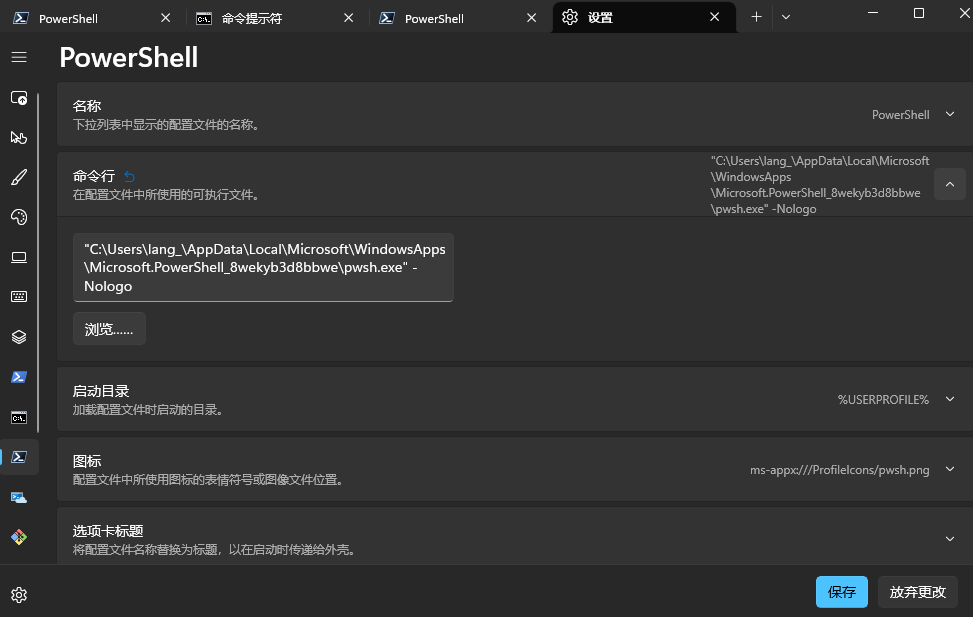The image size is (973, 617).
Task: Select highlighted dark PowerShell profile icon
Action: click(19, 457)
